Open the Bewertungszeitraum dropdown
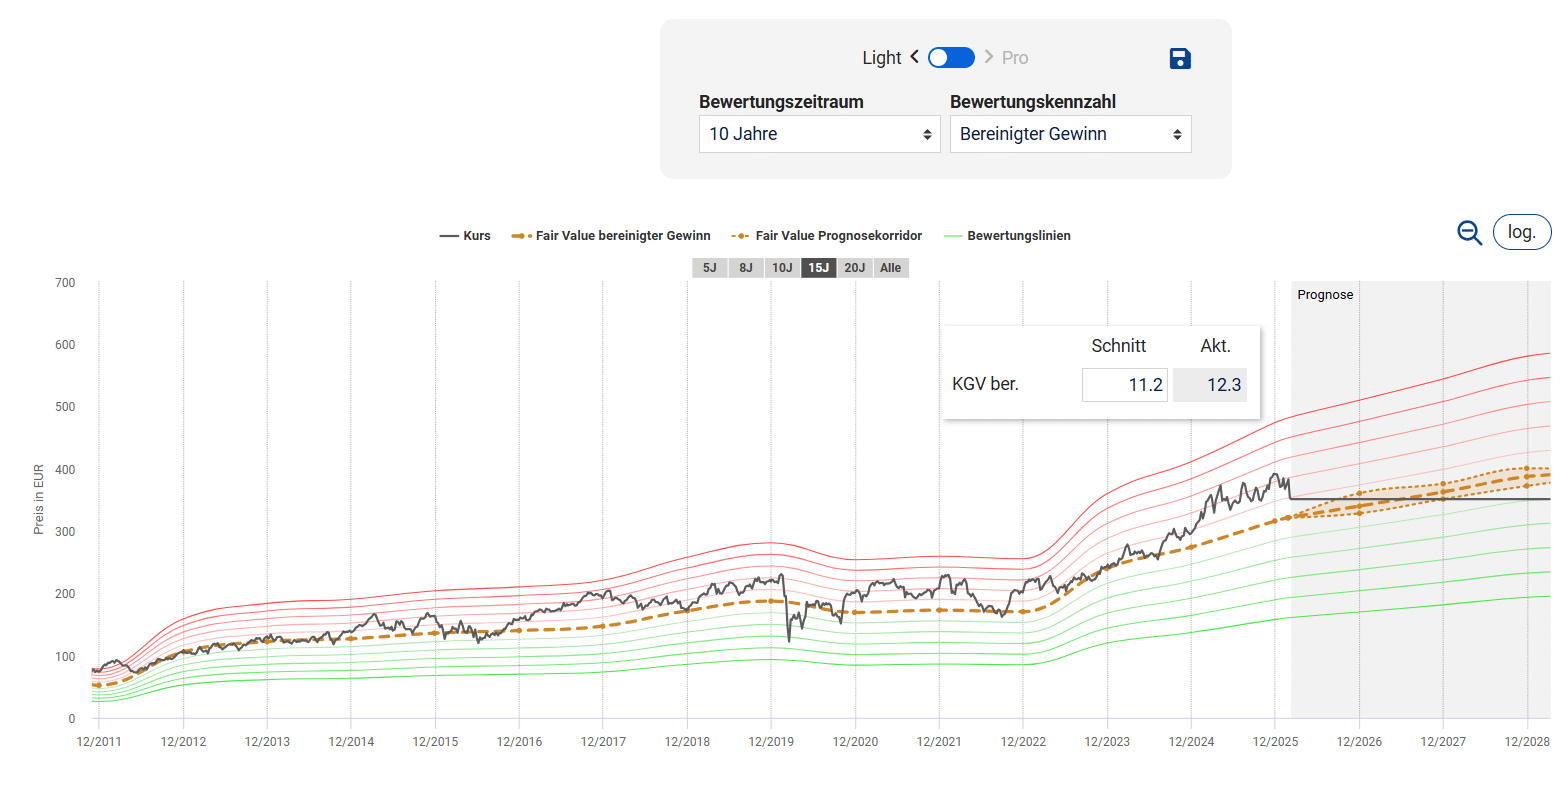This screenshot has width=1568, height=787. point(819,134)
